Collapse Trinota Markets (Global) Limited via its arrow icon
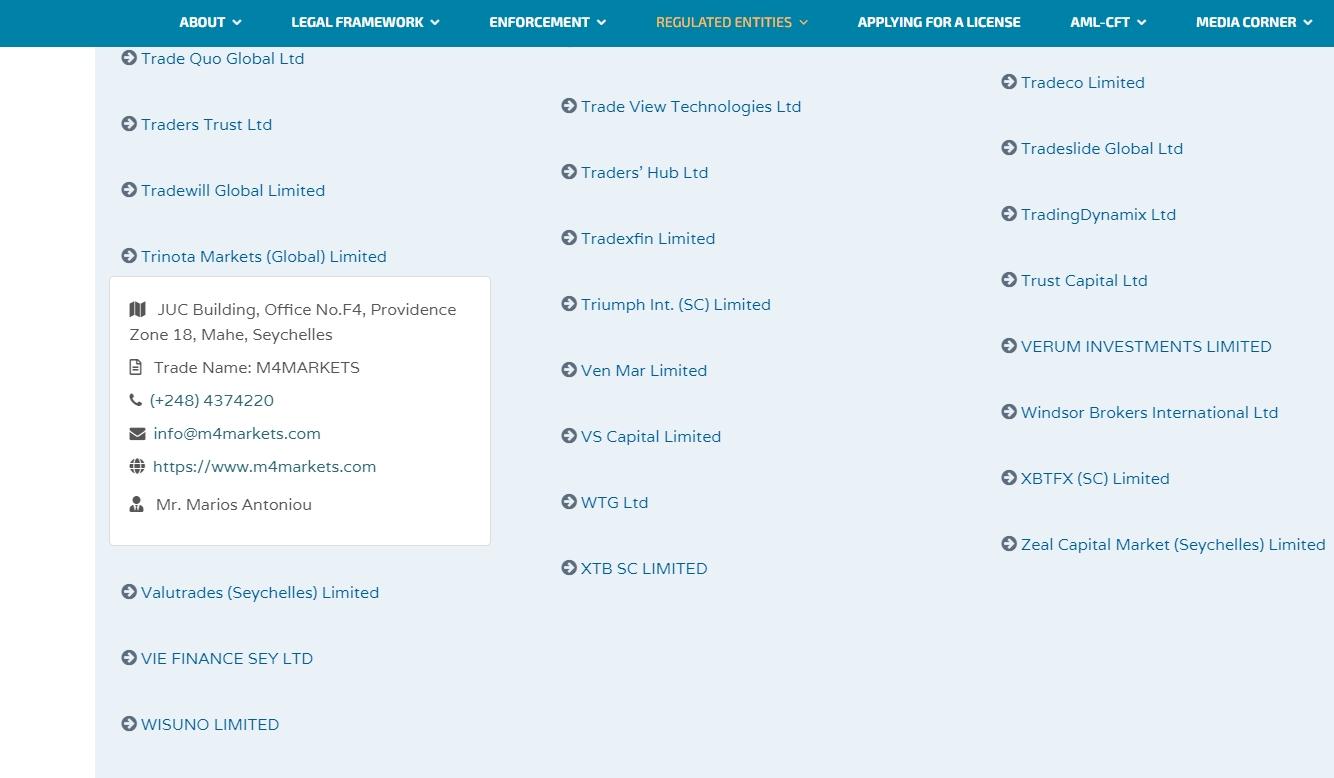Screen dimensions: 1334x778 click(x=129, y=256)
